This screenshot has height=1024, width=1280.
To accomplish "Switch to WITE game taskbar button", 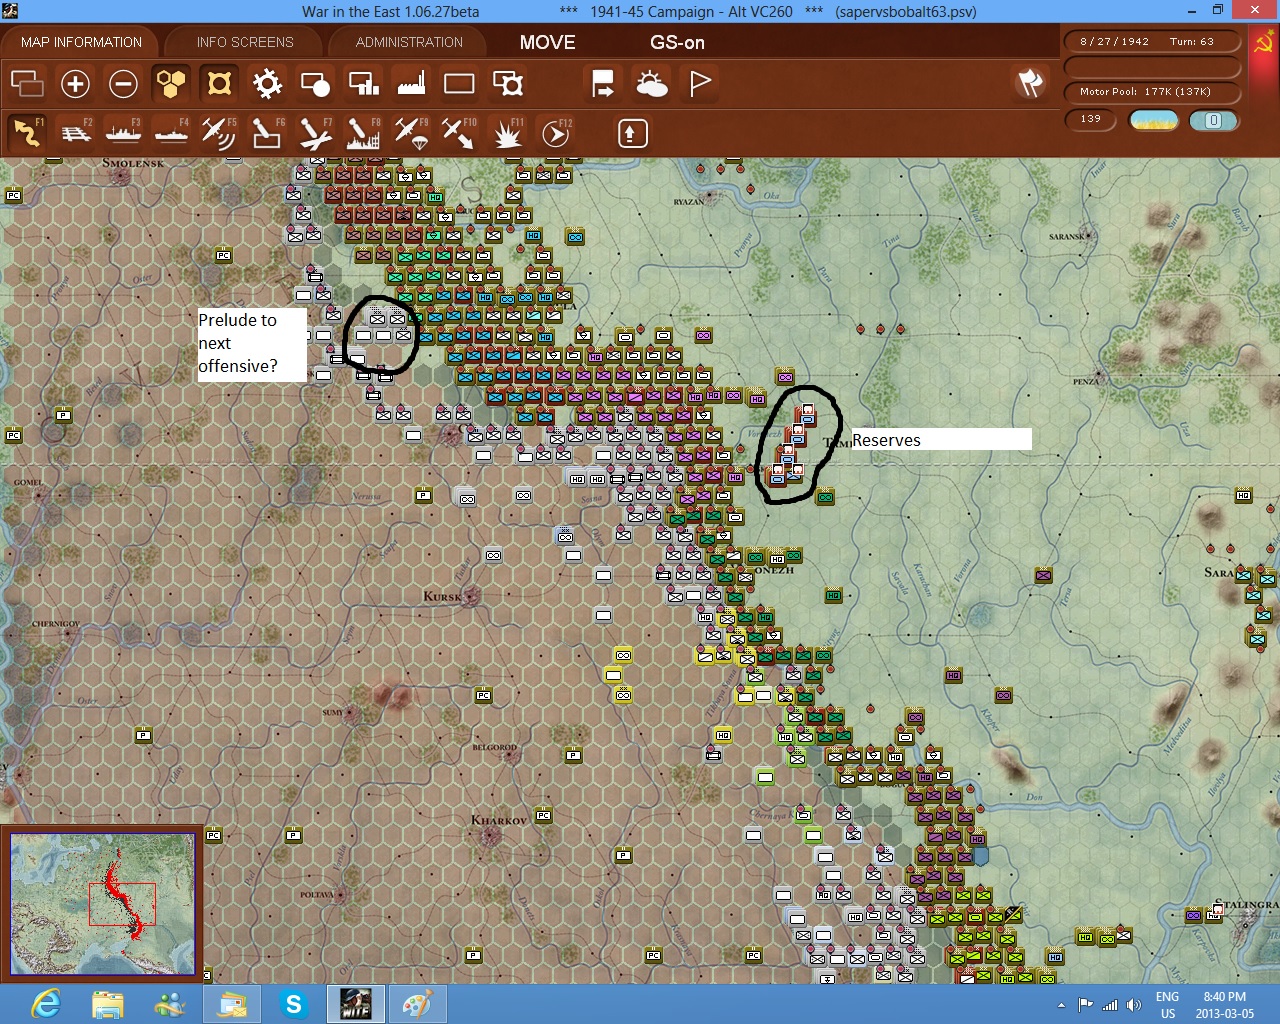I will coord(356,1004).
